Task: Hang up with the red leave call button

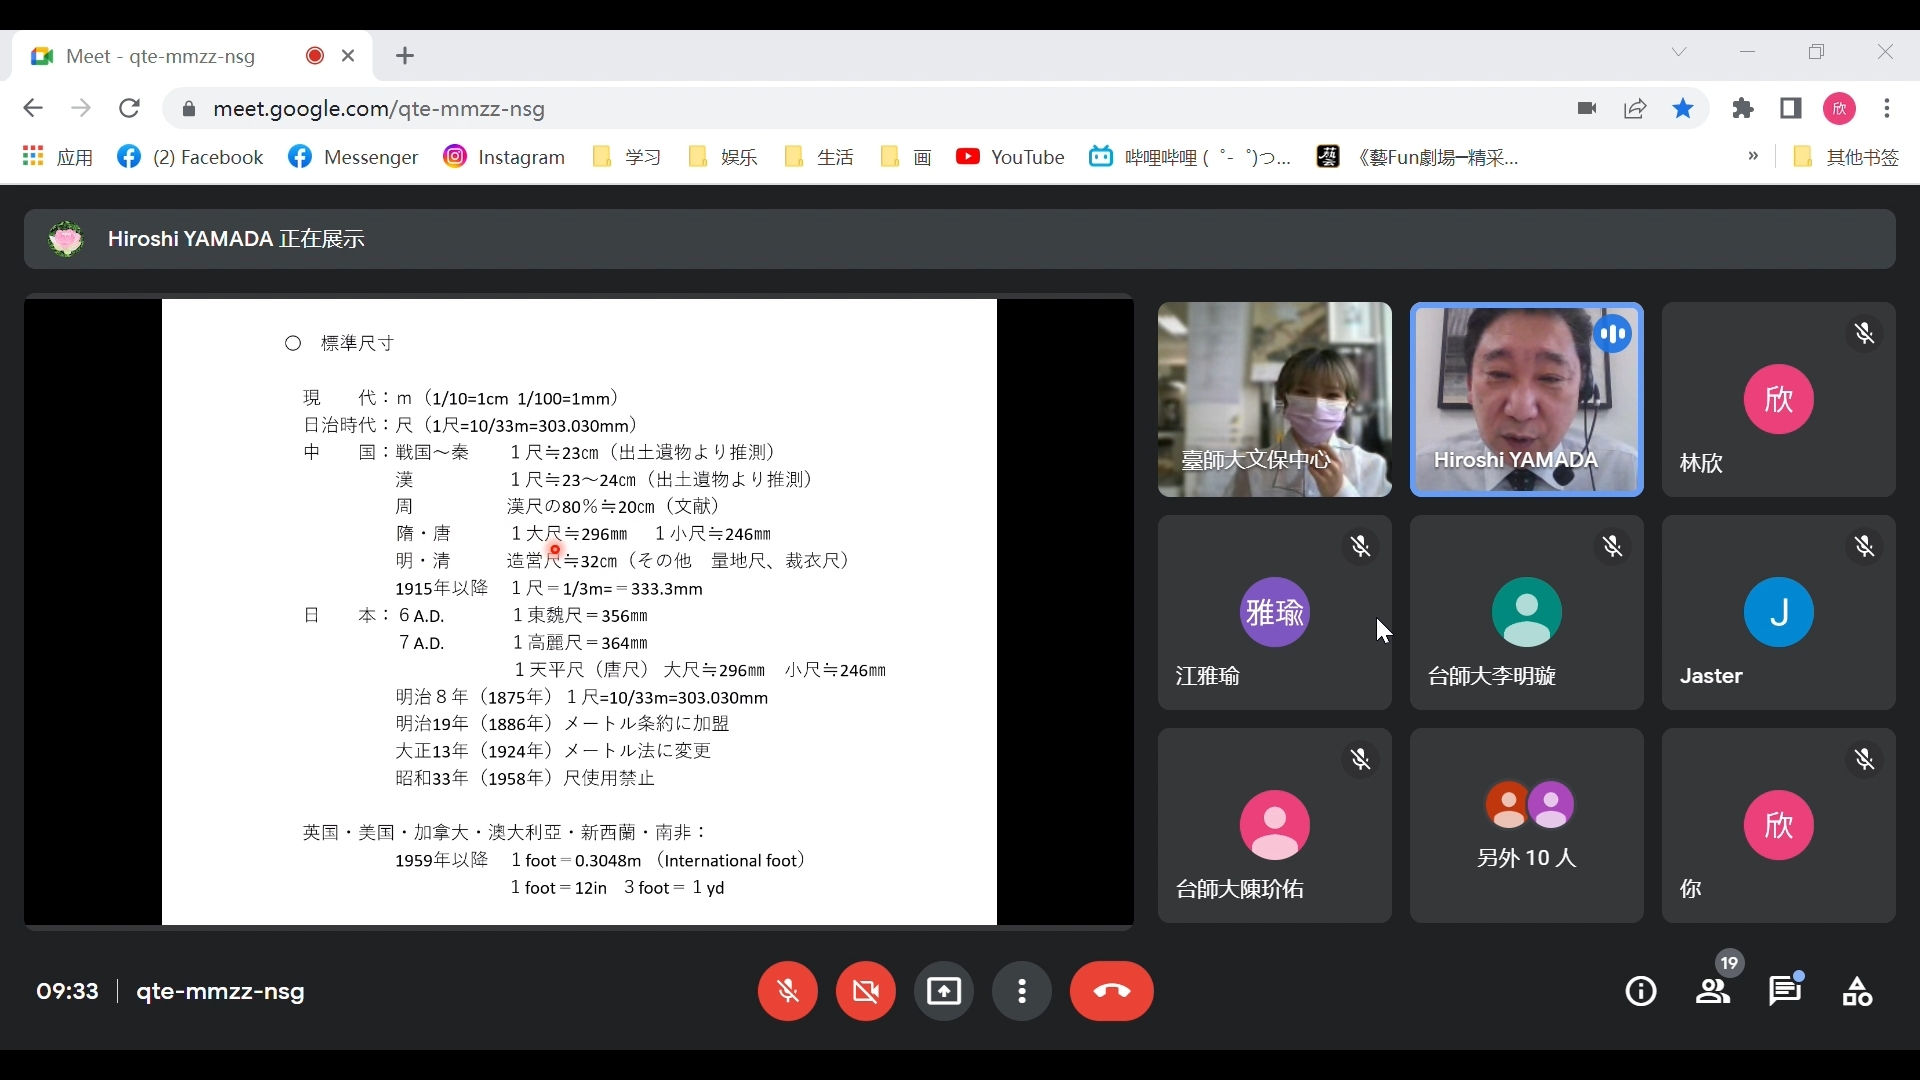Action: coord(1112,992)
